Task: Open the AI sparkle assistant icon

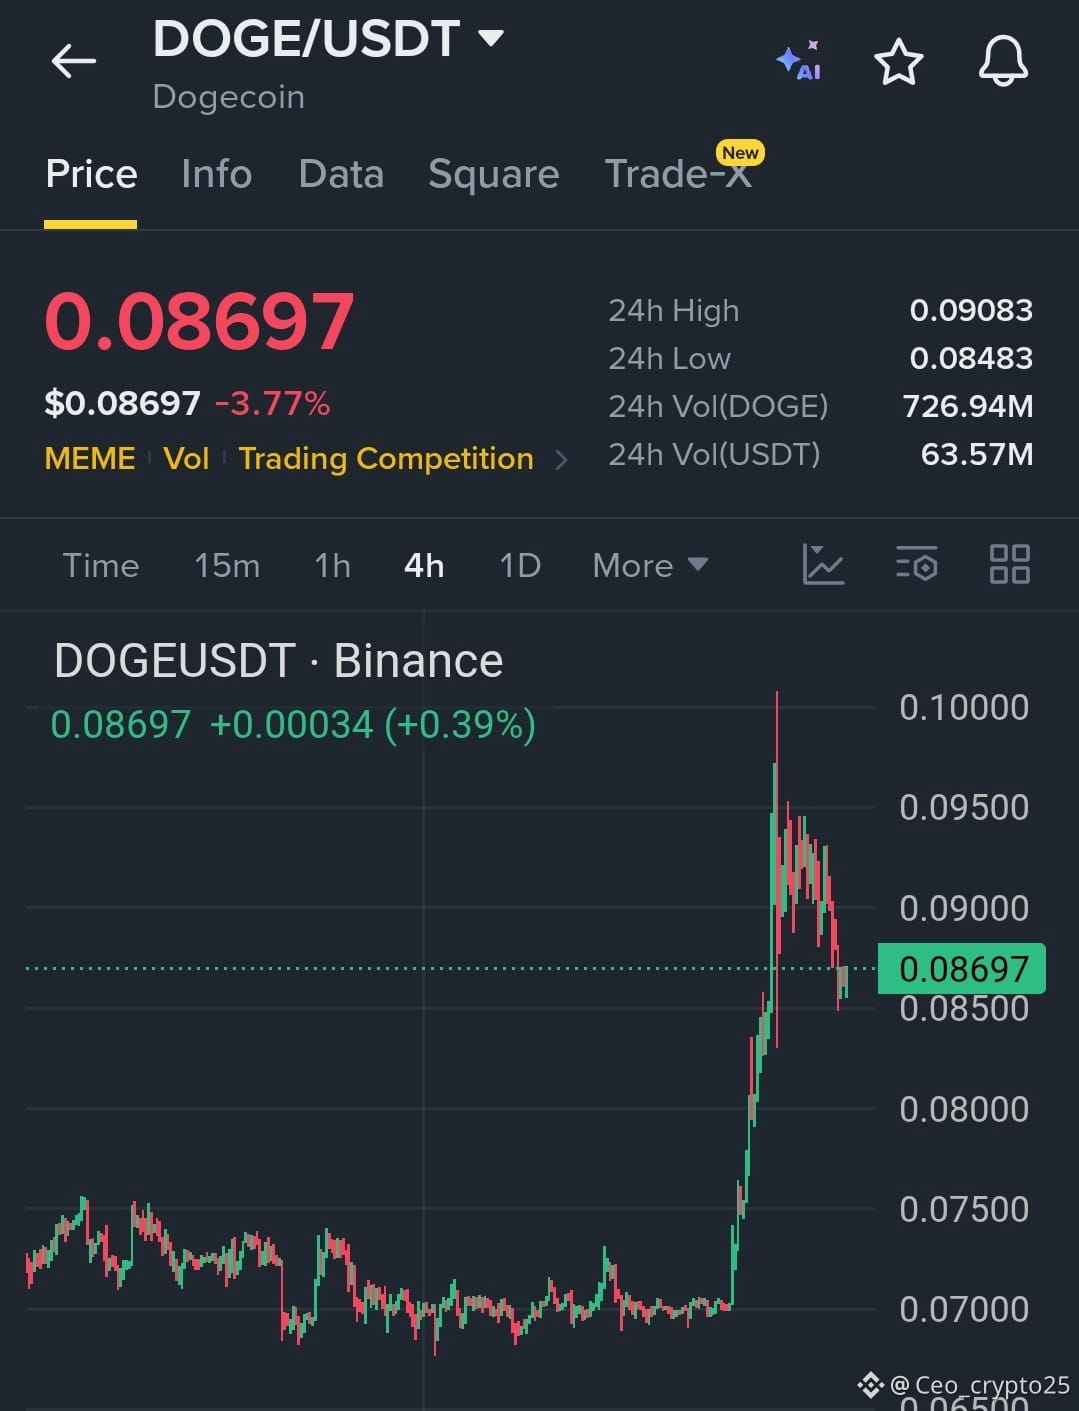Action: (x=799, y=61)
